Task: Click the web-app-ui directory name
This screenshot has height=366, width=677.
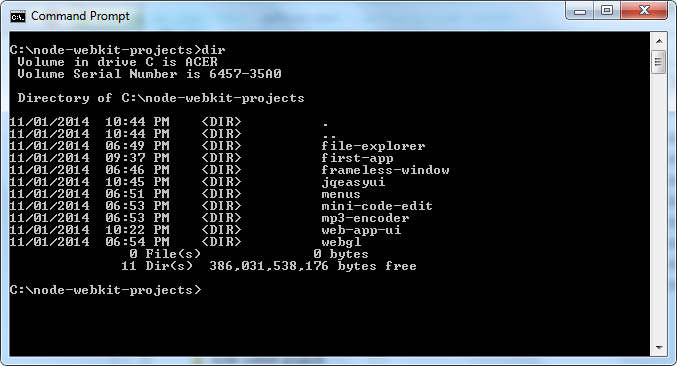Action: pos(361,230)
